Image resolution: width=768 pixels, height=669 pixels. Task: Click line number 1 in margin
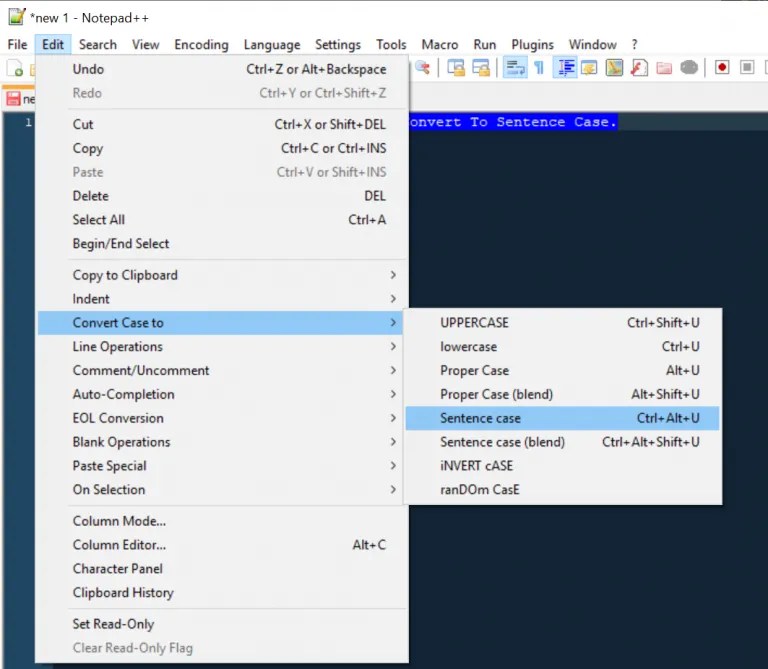click(x=28, y=122)
